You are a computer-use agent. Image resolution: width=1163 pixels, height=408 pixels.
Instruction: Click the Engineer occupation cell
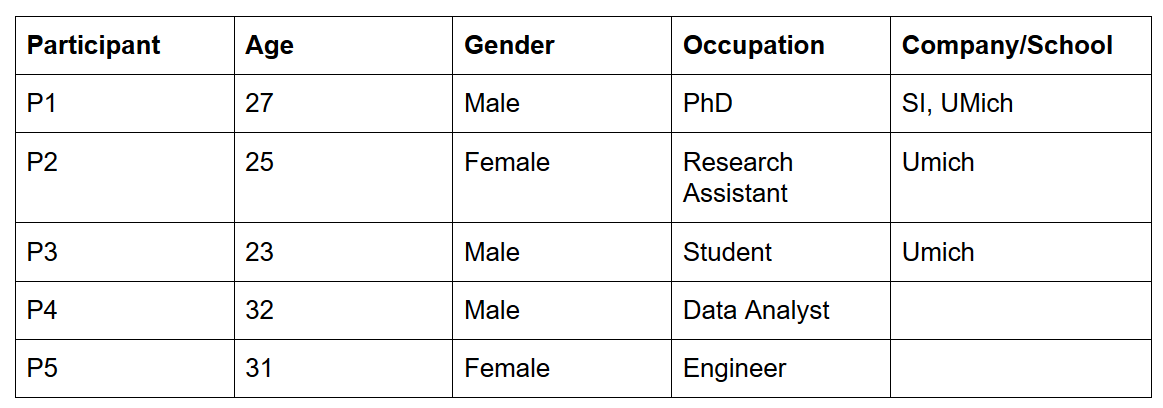point(780,369)
